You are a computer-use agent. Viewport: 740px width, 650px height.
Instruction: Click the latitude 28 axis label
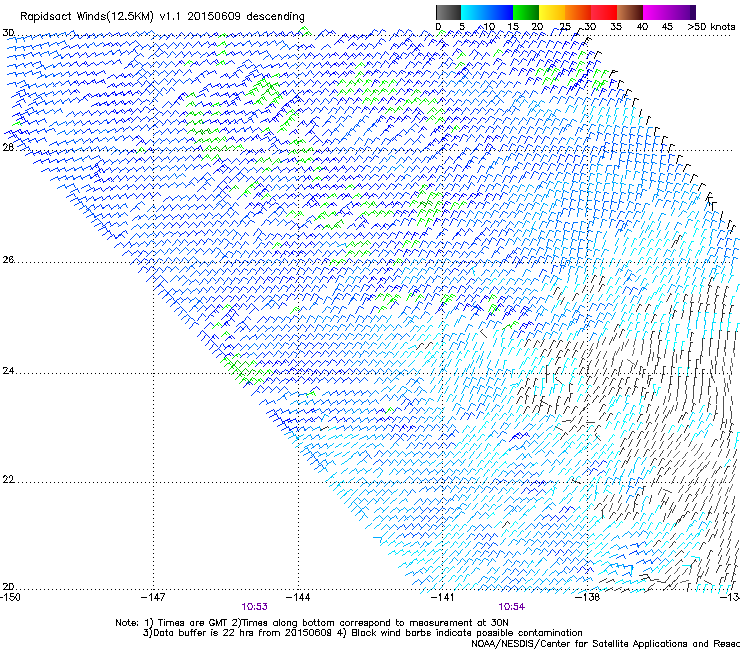click(8, 147)
